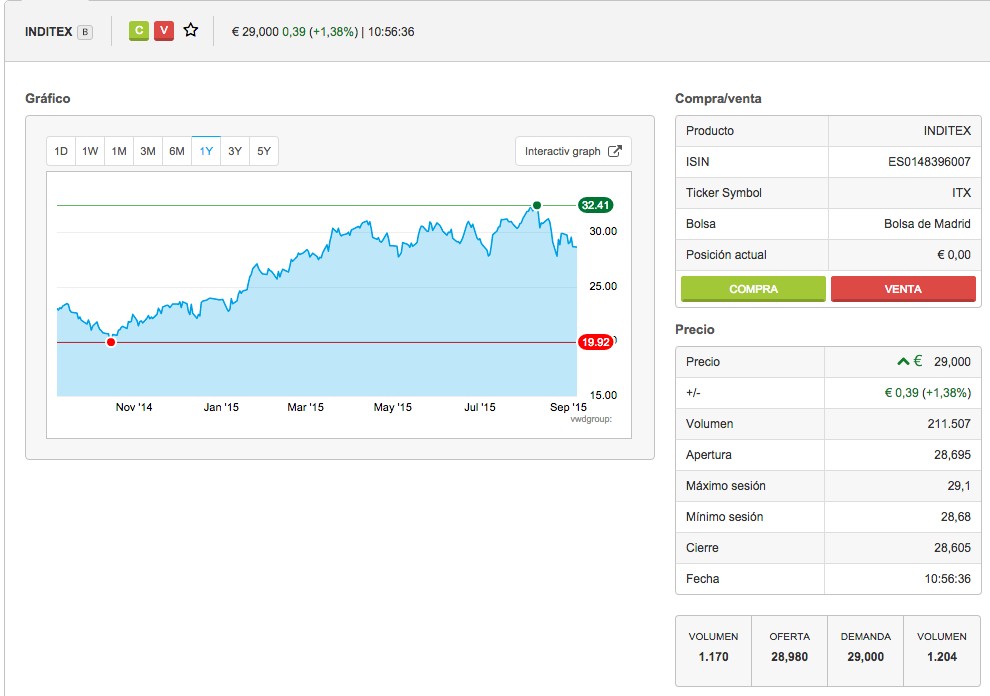Click the Gráfico section heading
The image size is (990, 696).
point(48,99)
